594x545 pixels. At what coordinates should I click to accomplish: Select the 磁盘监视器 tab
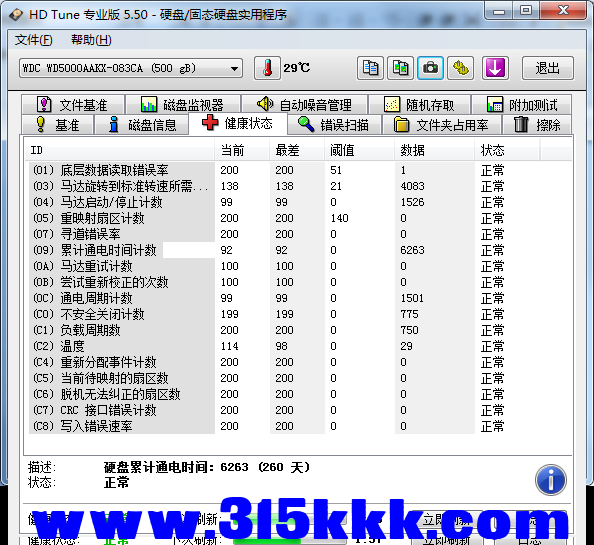click(x=183, y=104)
